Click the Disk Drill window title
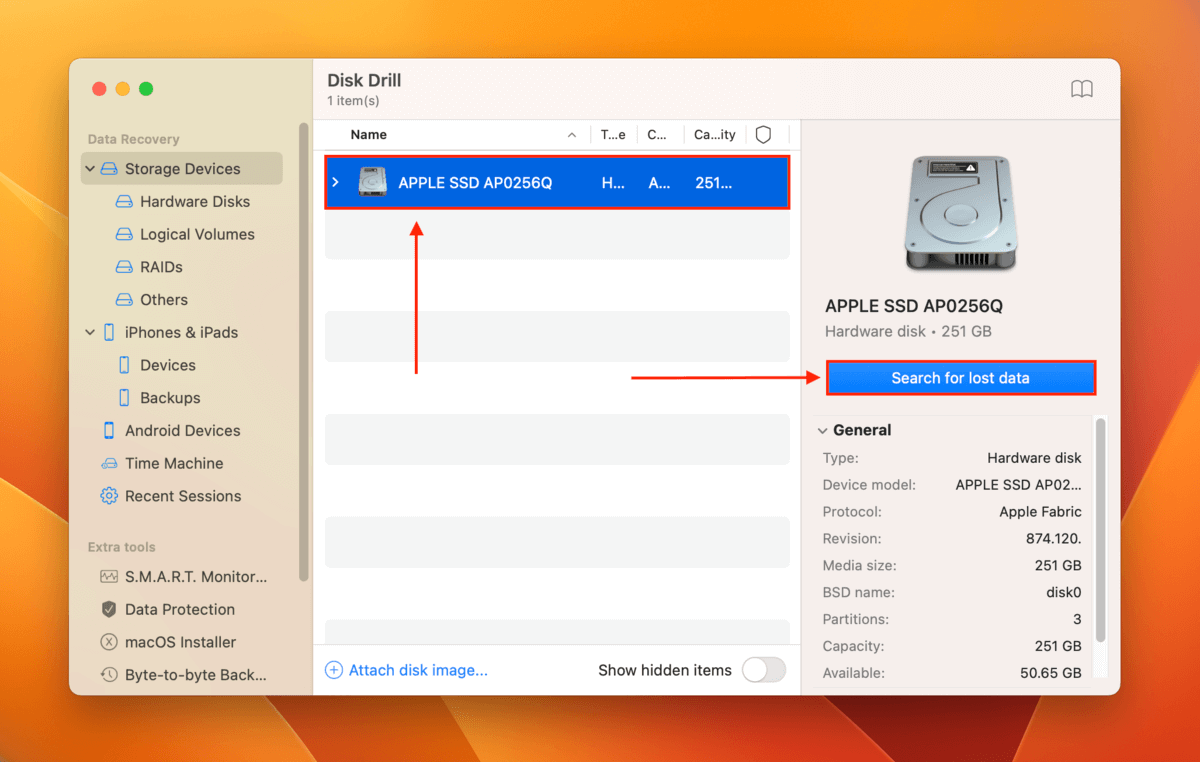Image resolution: width=1200 pixels, height=762 pixels. pos(364,80)
